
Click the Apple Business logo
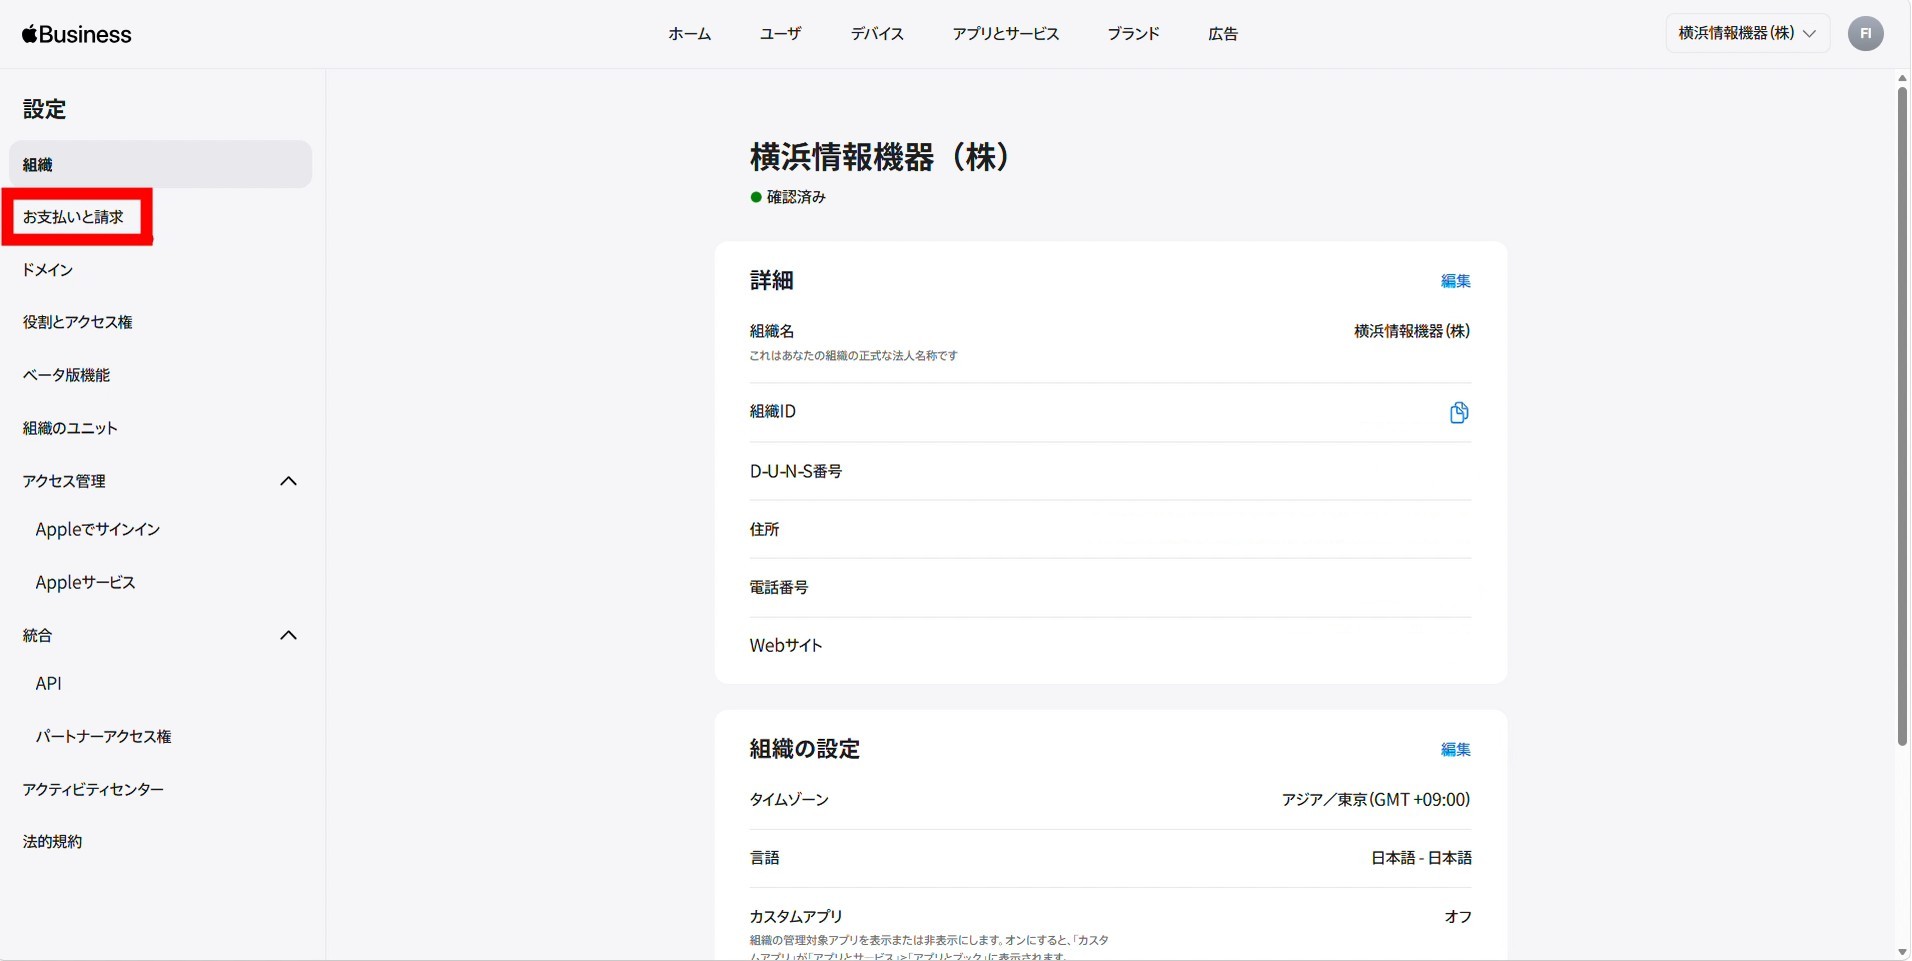[x=77, y=34]
